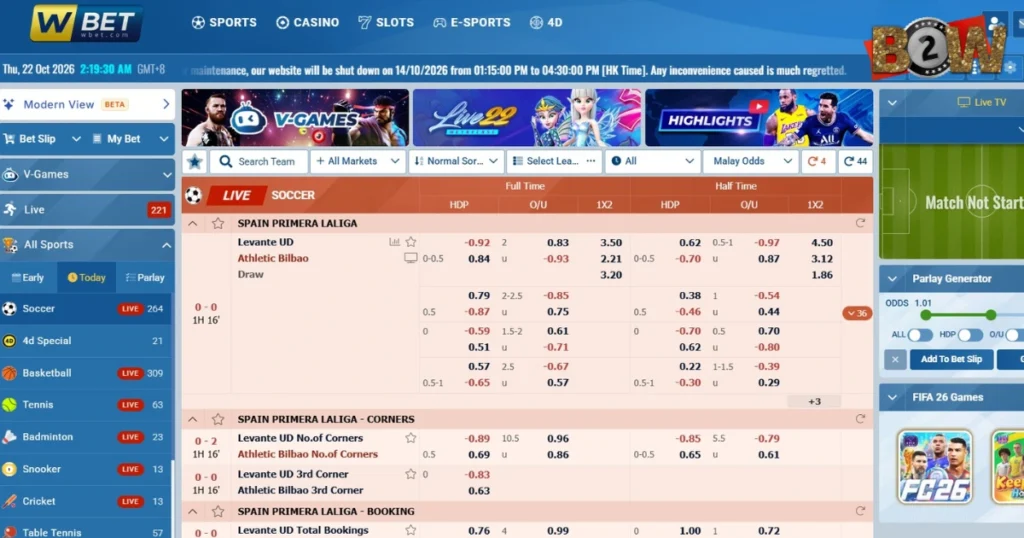Select the Today tab
This screenshot has height=538, width=1024.
point(86,277)
